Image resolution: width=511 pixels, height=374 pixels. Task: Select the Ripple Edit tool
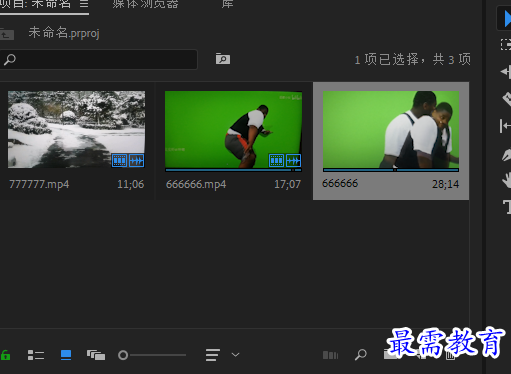point(506,72)
